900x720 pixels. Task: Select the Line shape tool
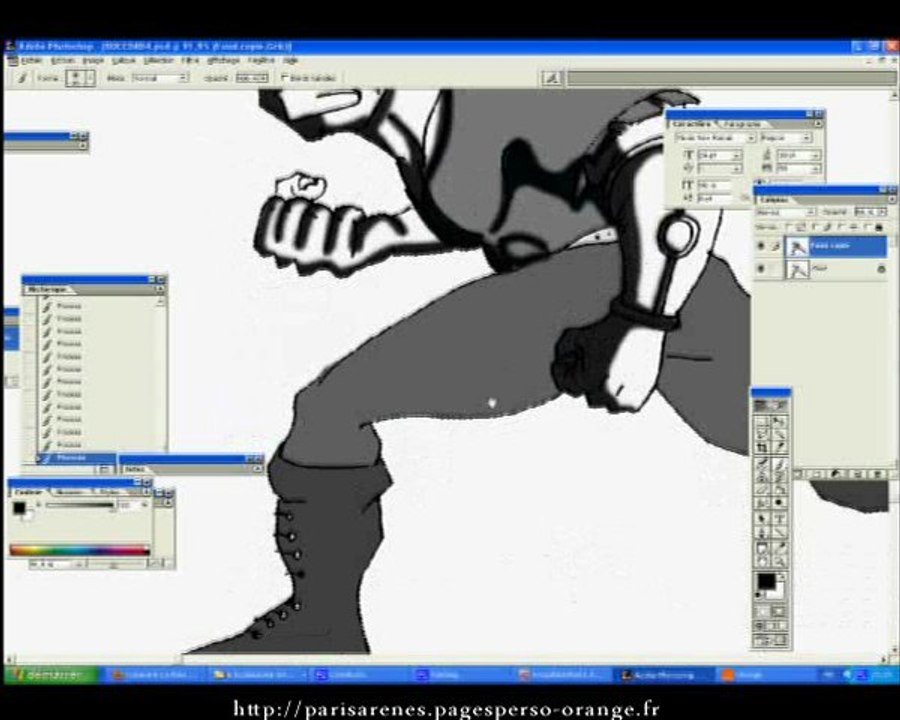(779, 533)
